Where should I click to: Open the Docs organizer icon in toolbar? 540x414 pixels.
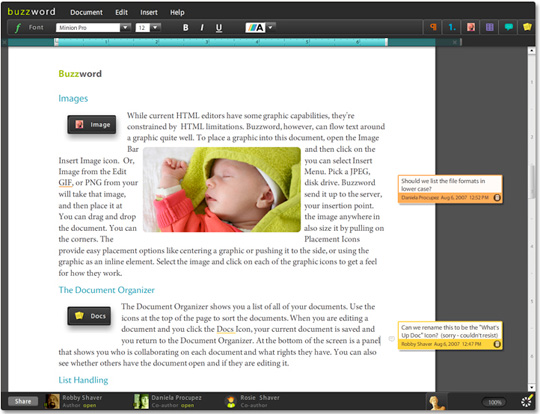(527, 27)
